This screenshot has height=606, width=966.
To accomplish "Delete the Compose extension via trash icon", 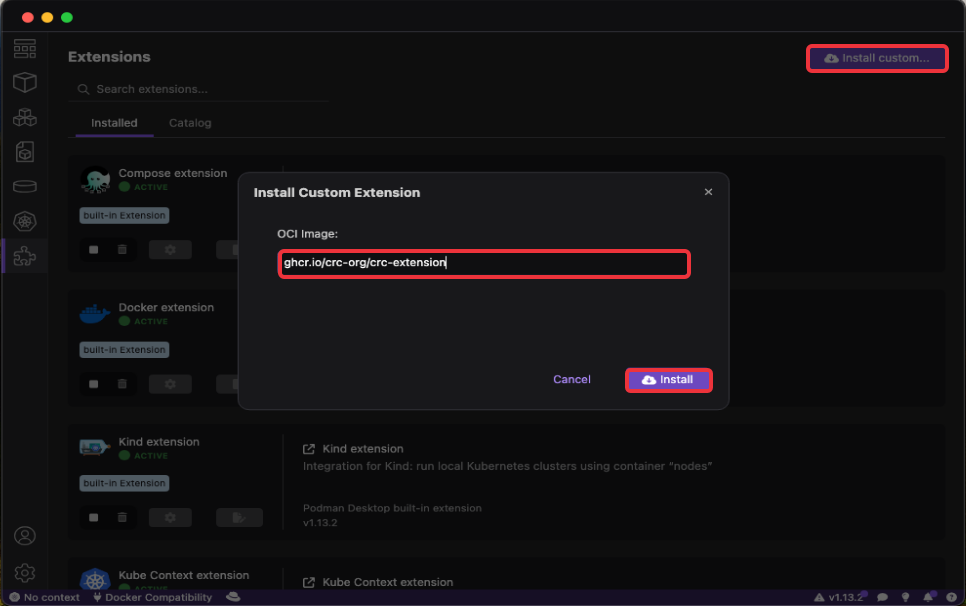I will (122, 249).
